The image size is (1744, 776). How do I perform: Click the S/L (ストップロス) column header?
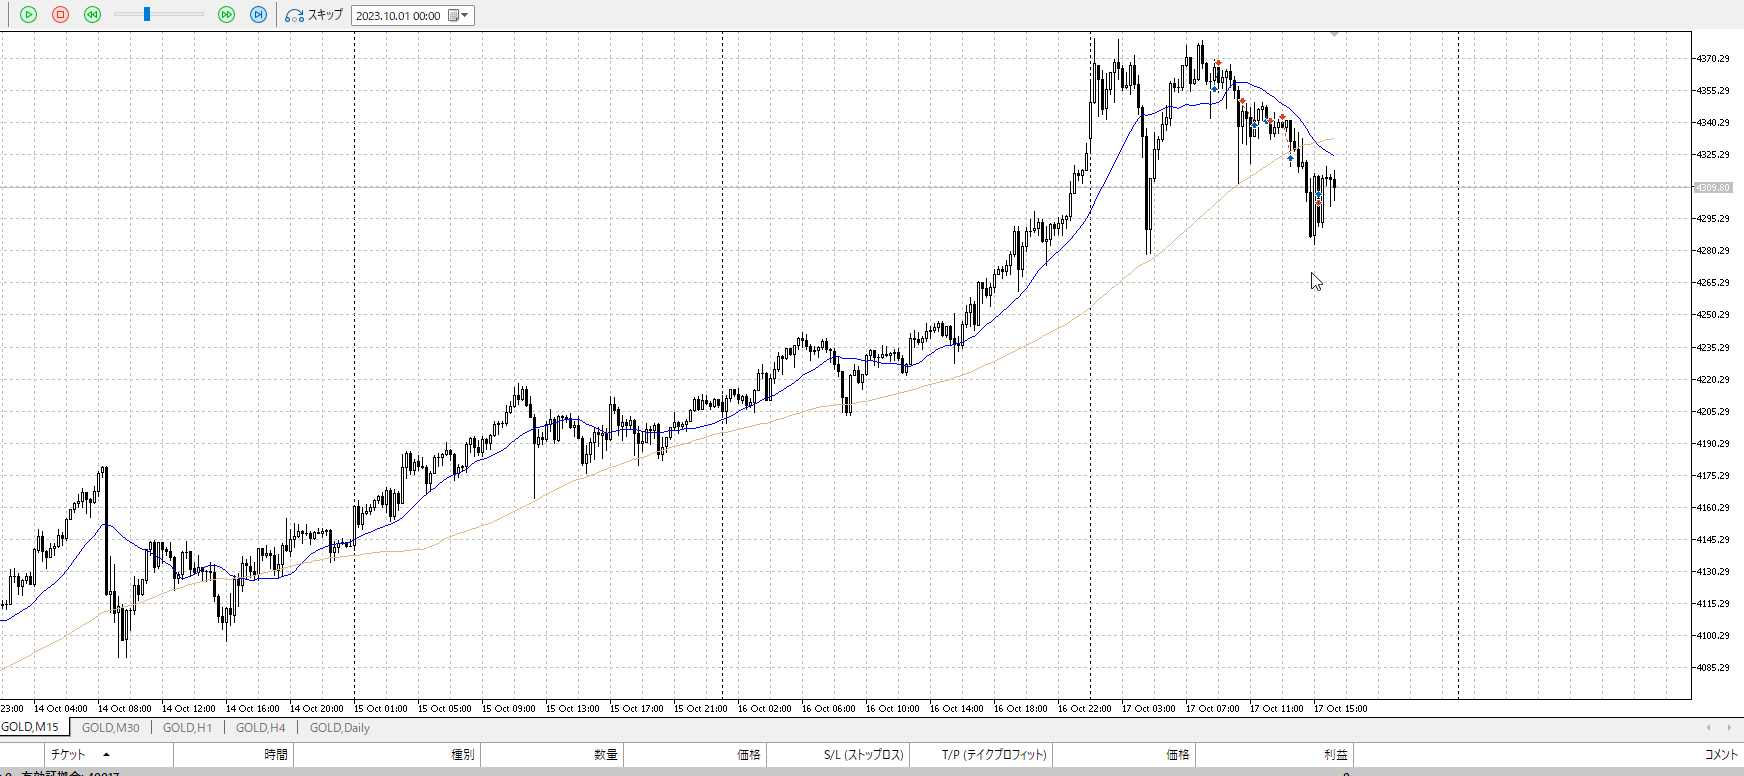863,755
